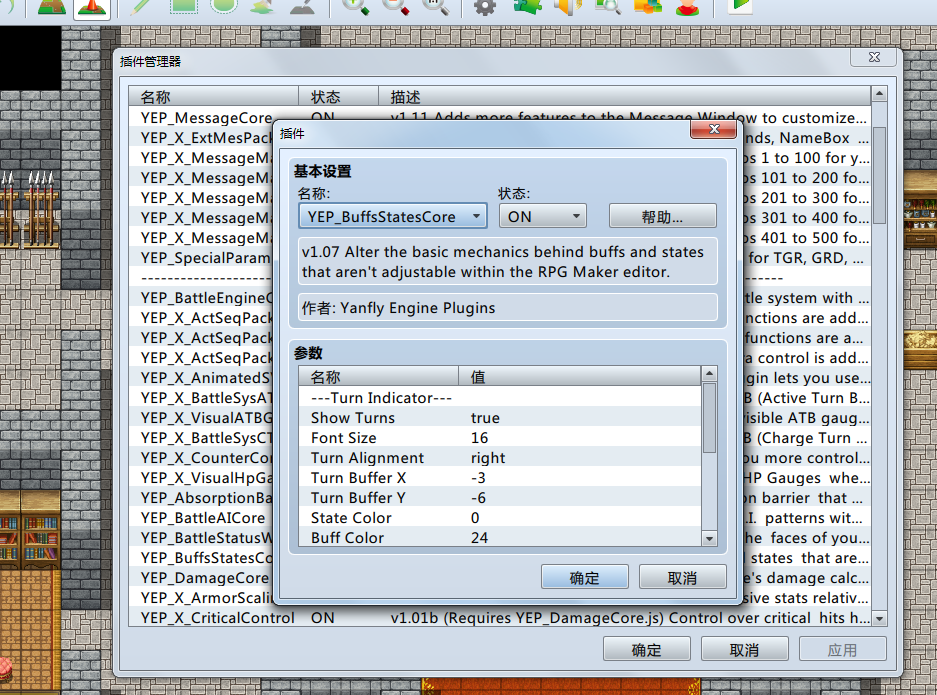Select the Turn Buffer Y parameter

tap(500, 498)
